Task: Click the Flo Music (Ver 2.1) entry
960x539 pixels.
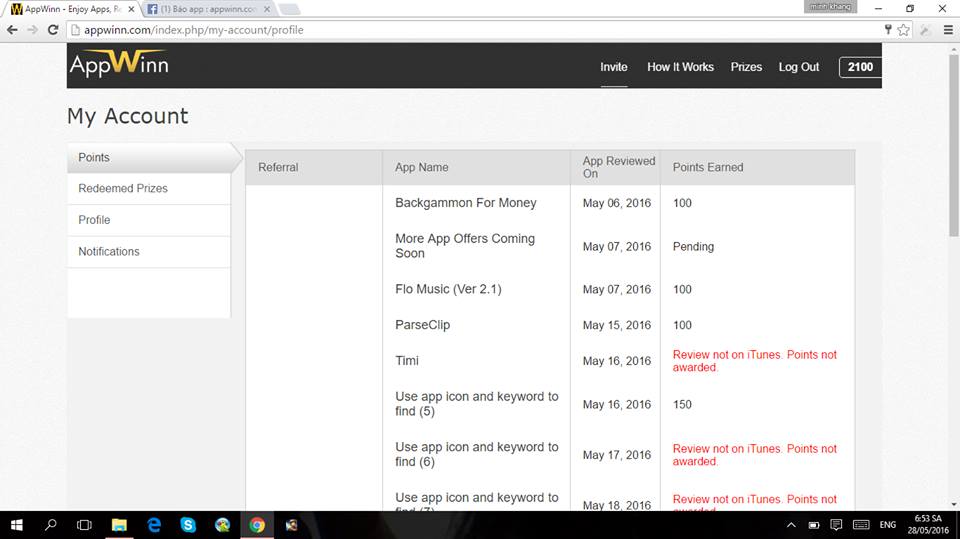Action: [448, 289]
